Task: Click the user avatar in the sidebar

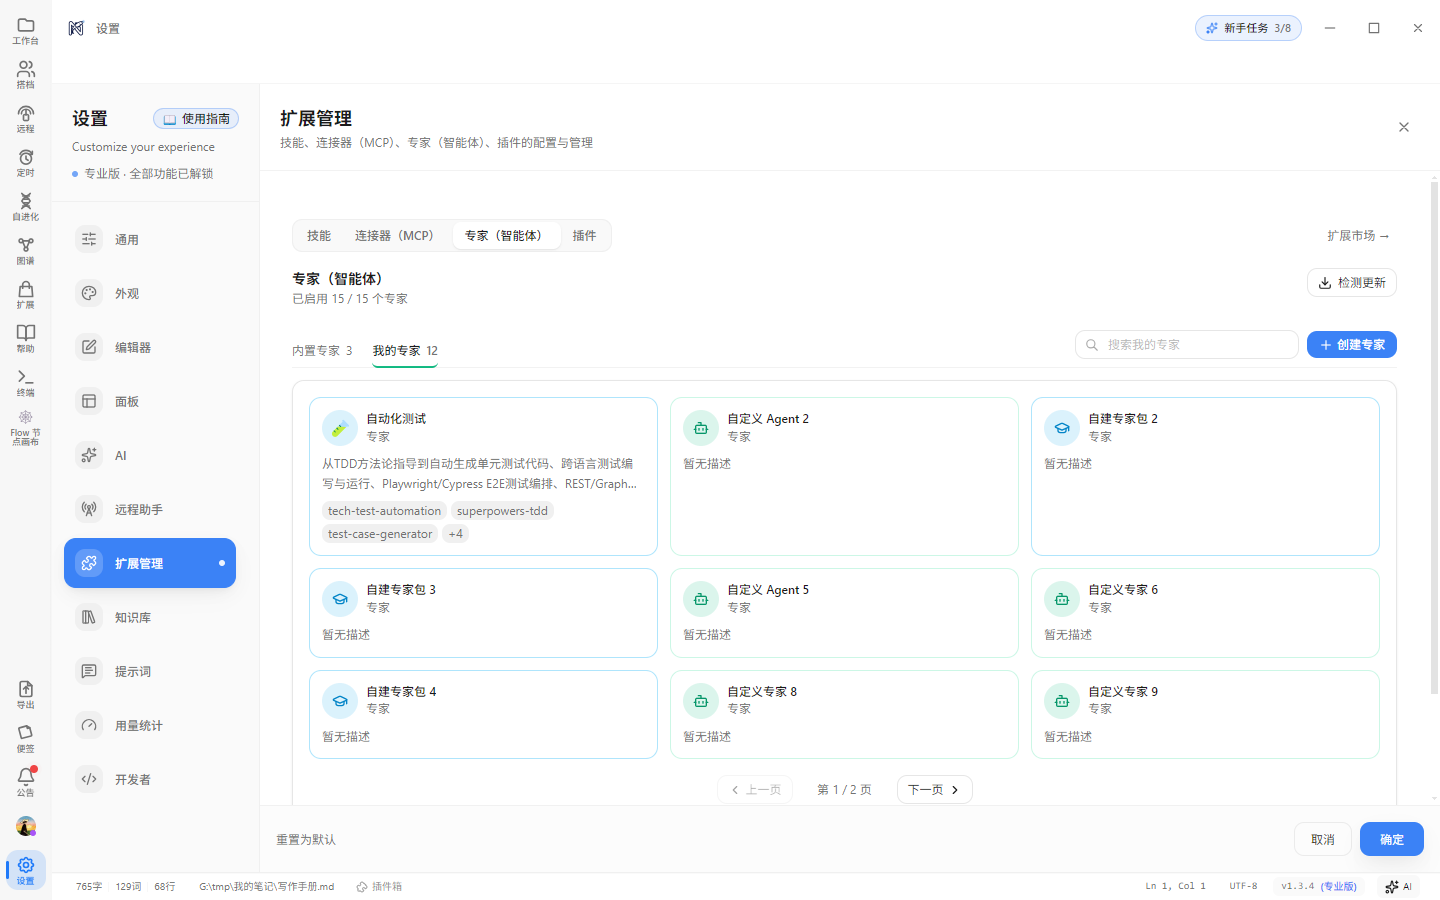Action: click(26, 827)
